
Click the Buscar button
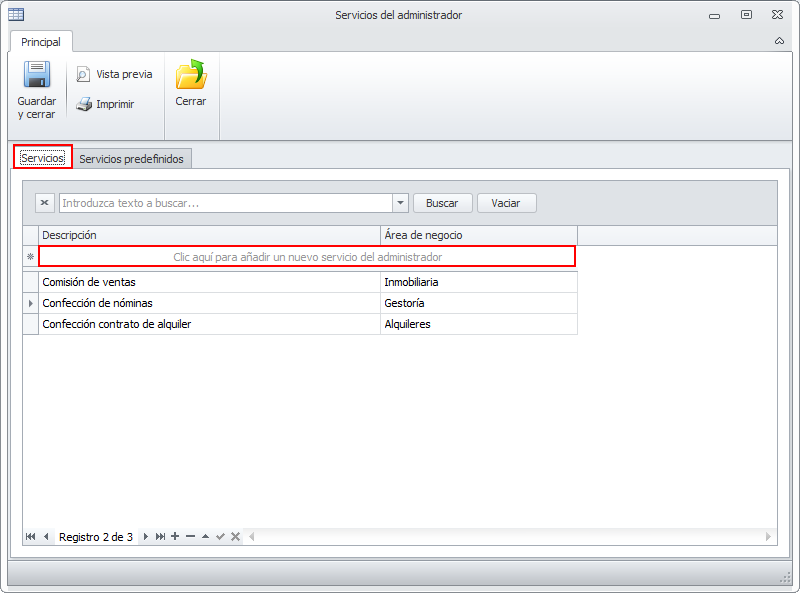click(x=442, y=203)
